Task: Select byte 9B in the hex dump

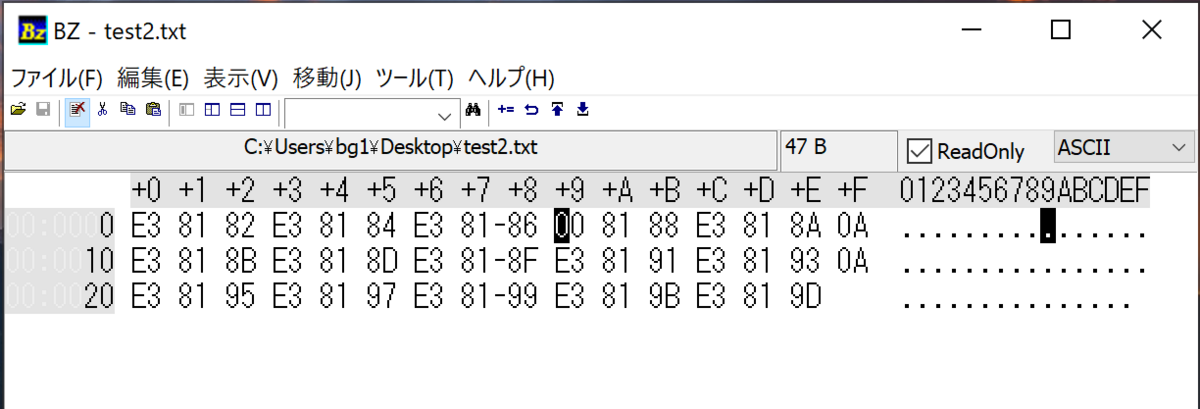Action: 666,298
